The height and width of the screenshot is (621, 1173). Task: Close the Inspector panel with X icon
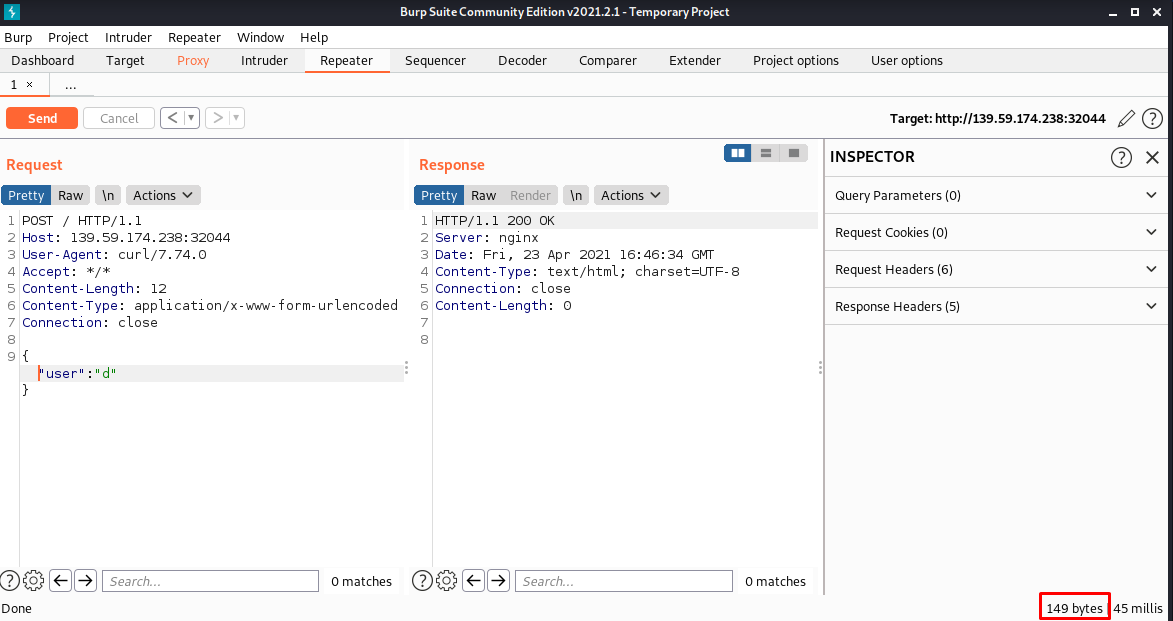click(1152, 157)
